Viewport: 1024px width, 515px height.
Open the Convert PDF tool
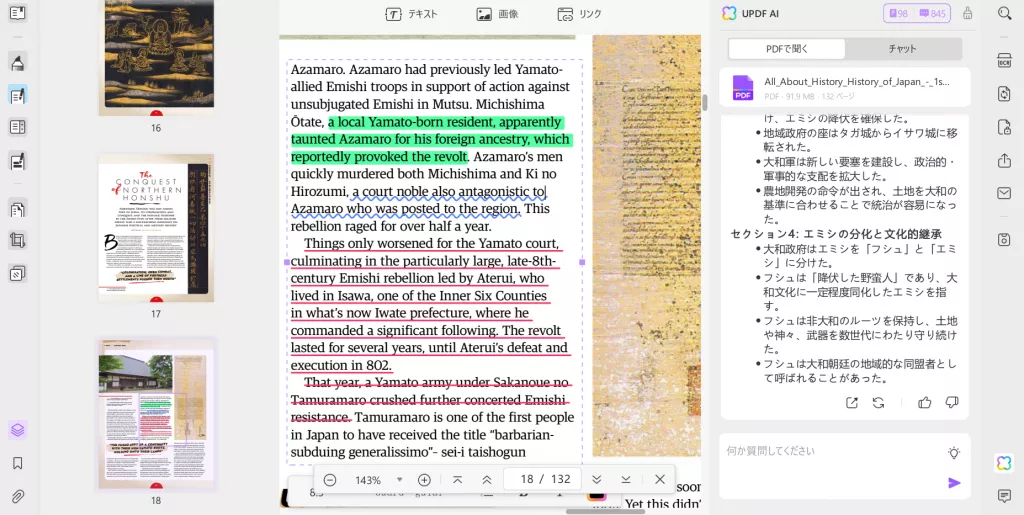point(1004,95)
